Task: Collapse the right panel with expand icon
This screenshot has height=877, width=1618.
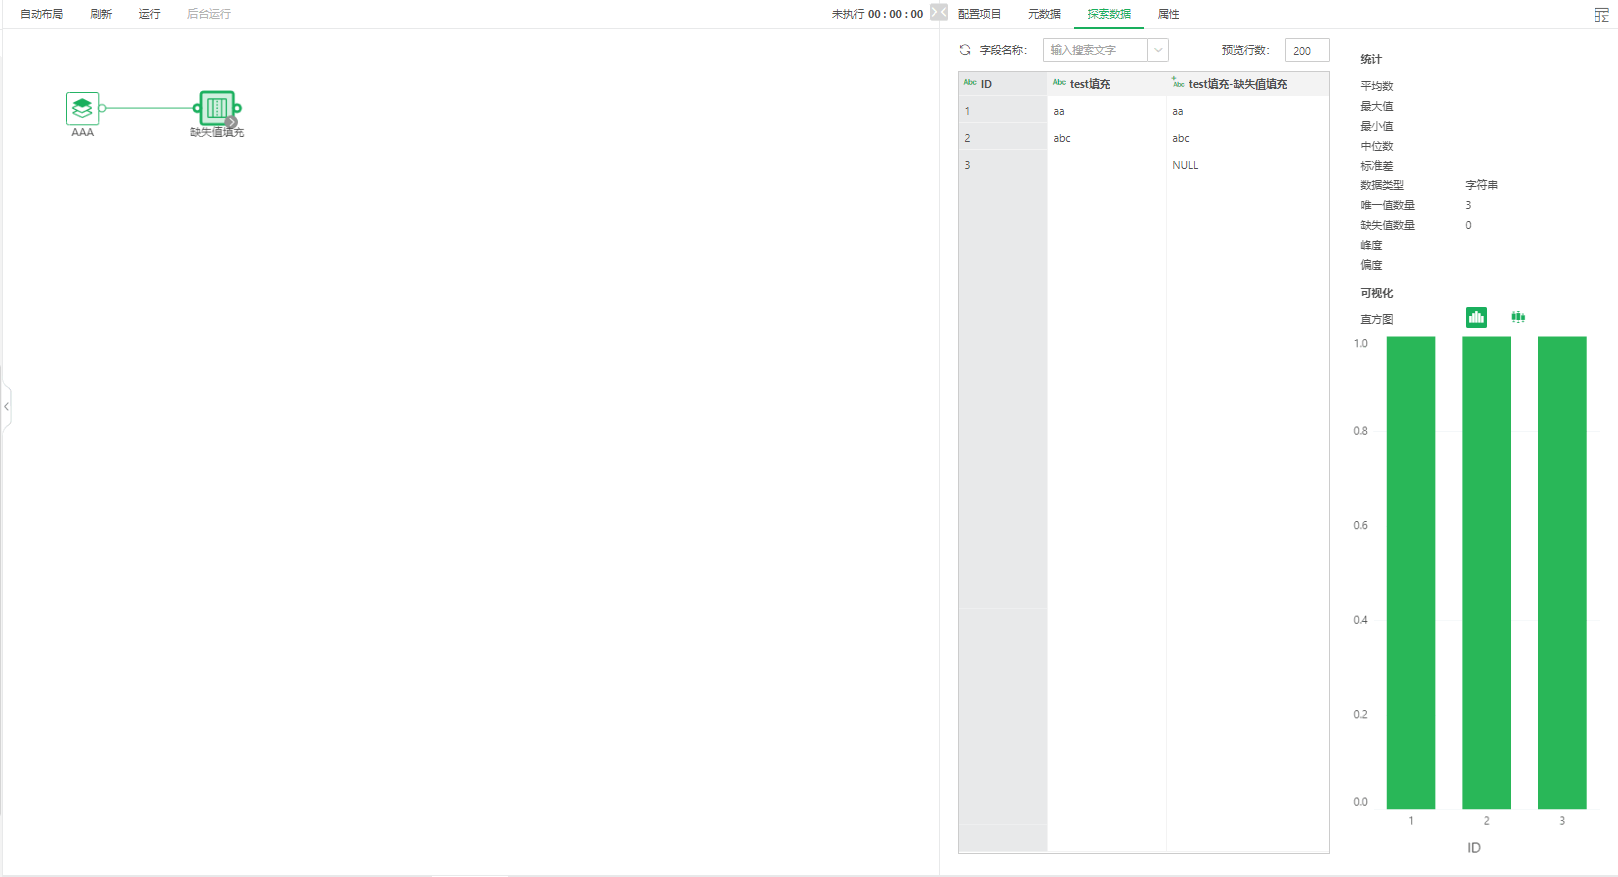Action: [939, 12]
